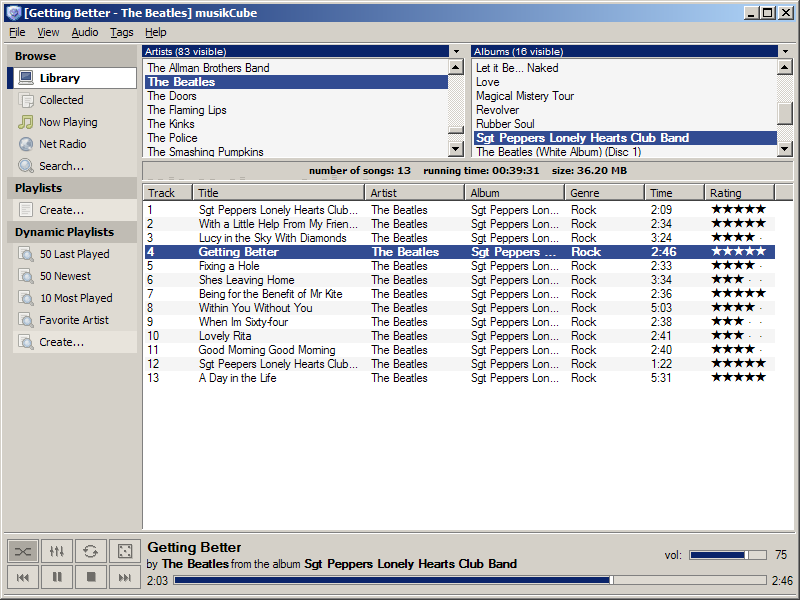The height and width of the screenshot is (600, 800).
Task: Seek within the song progress bar
Action: point(470,580)
